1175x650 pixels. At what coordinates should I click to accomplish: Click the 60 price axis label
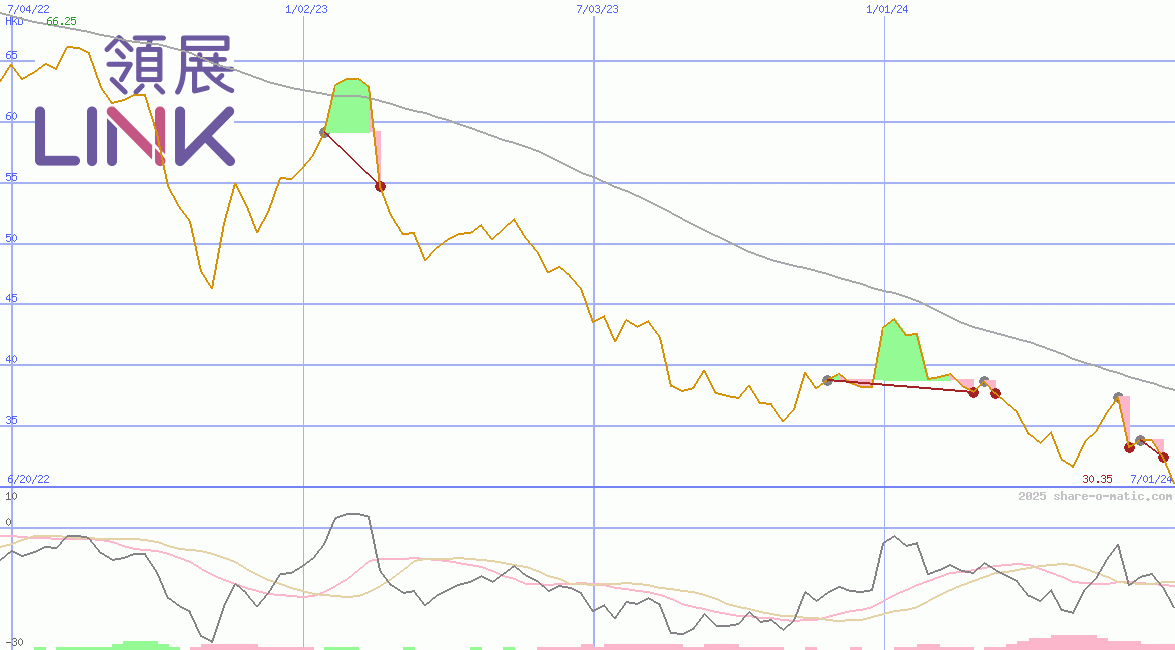(11, 116)
